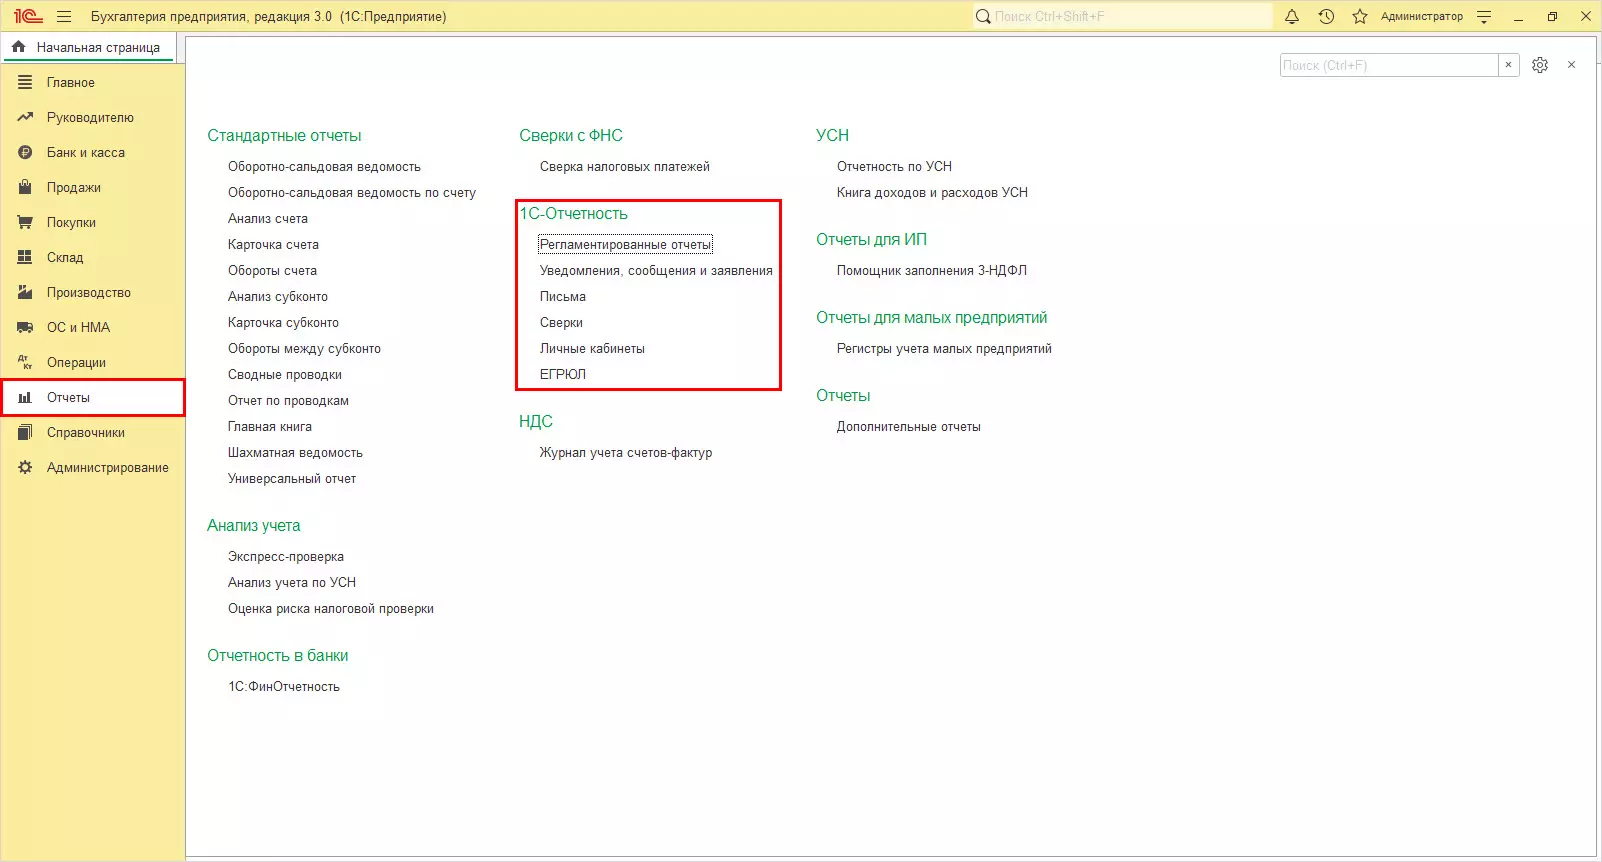
Task: Open the Руководителю section icon
Action: [25, 117]
